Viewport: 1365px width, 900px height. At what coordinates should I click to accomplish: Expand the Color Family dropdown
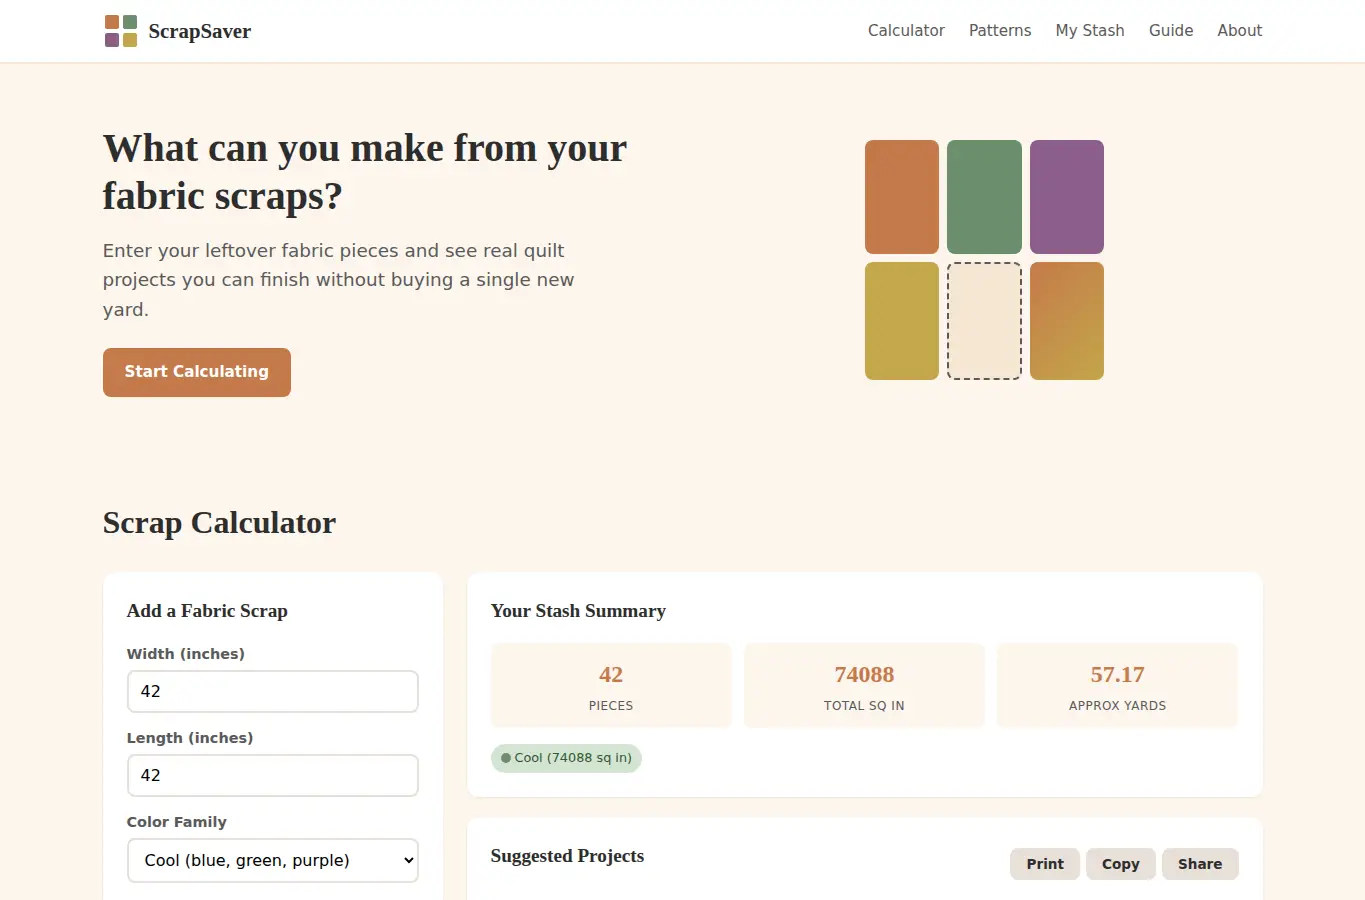point(273,860)
